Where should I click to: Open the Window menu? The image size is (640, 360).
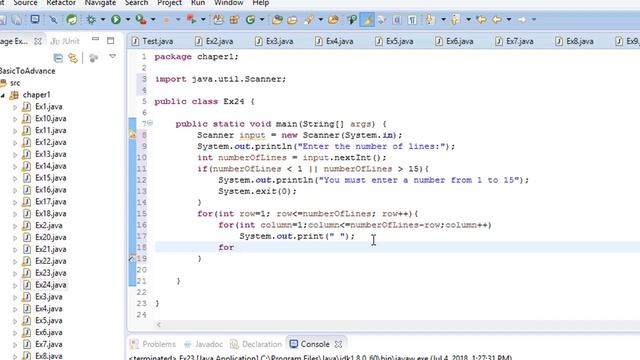[229, 3]
